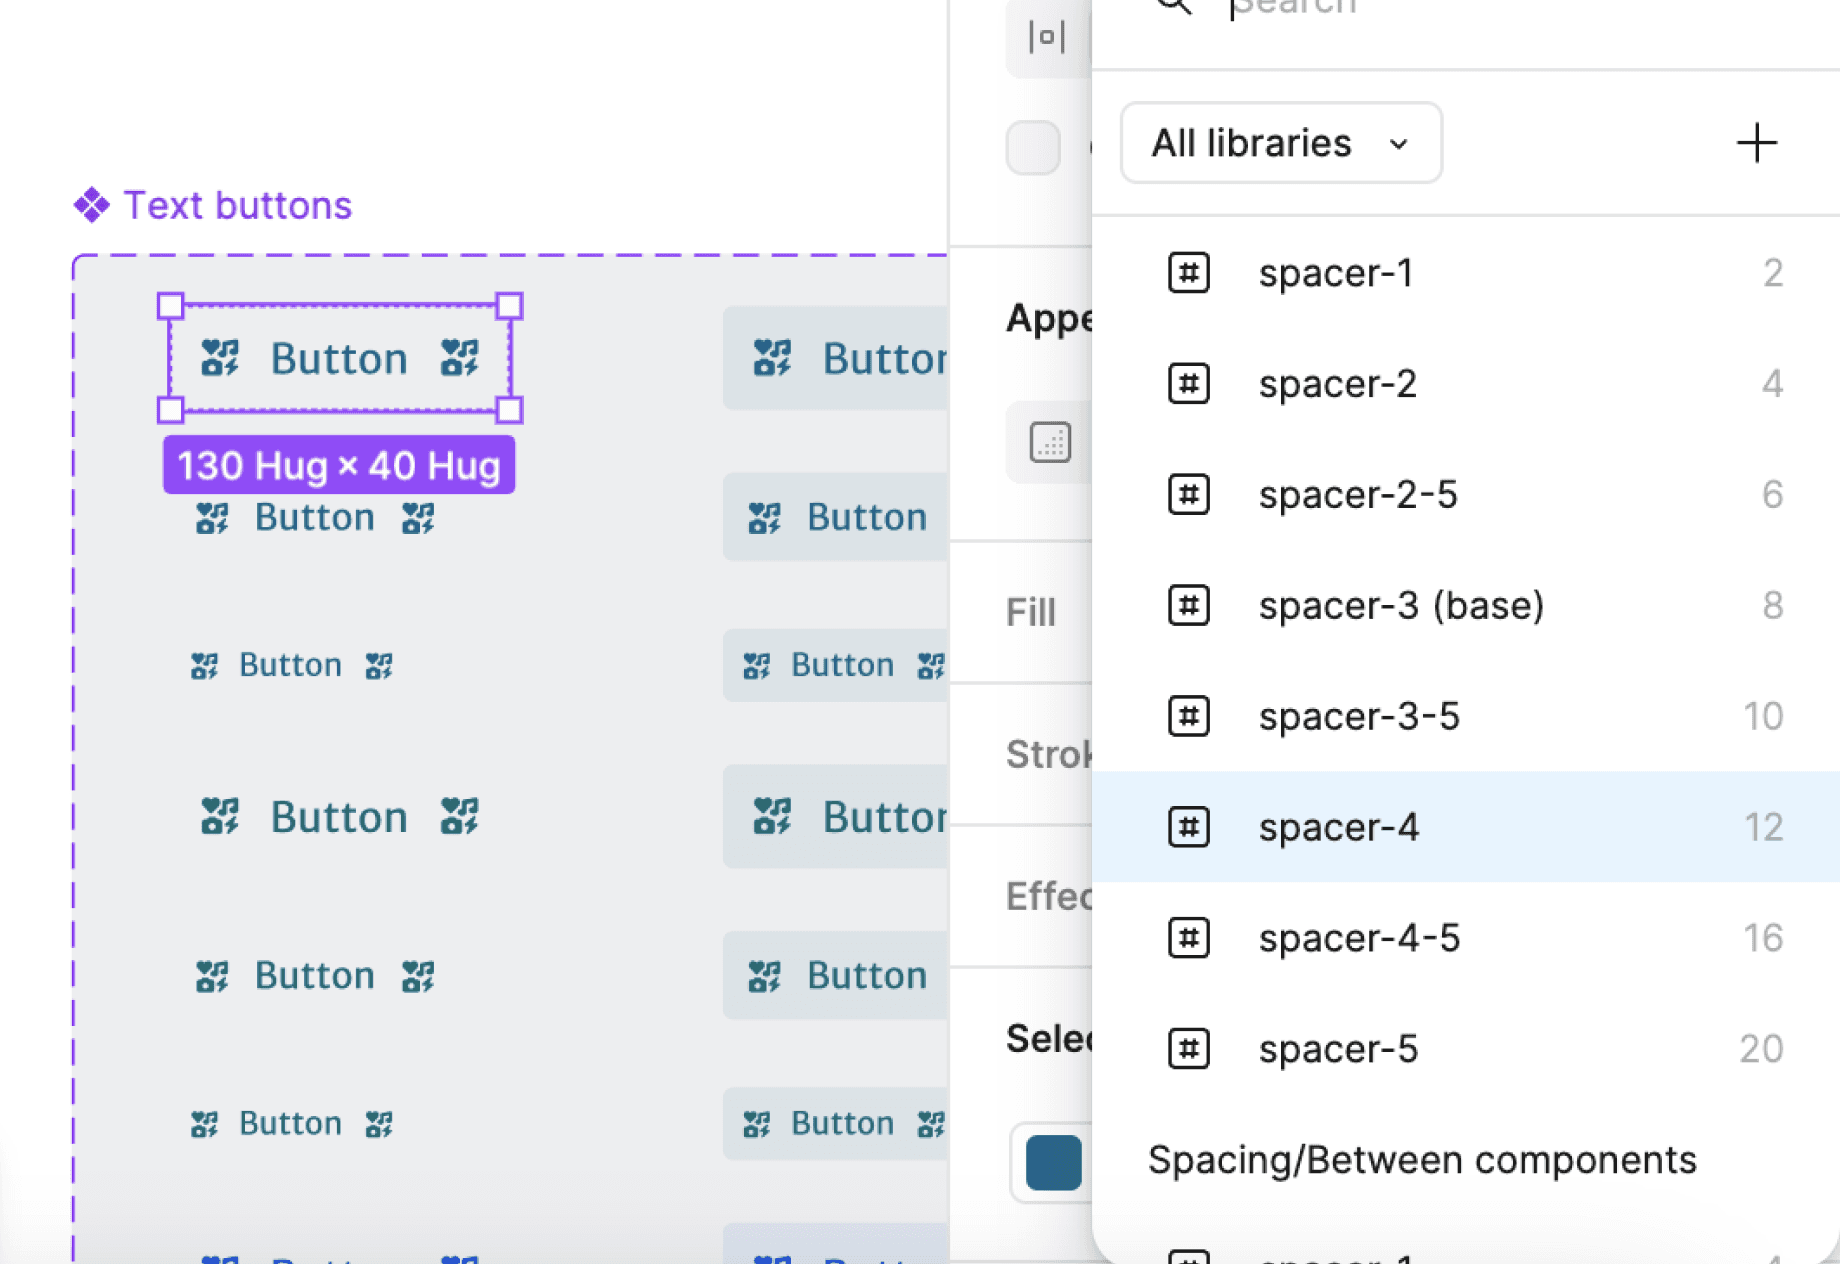
Task: Pick the spacer-5 variable
Action: (x=1466, y=1049)
